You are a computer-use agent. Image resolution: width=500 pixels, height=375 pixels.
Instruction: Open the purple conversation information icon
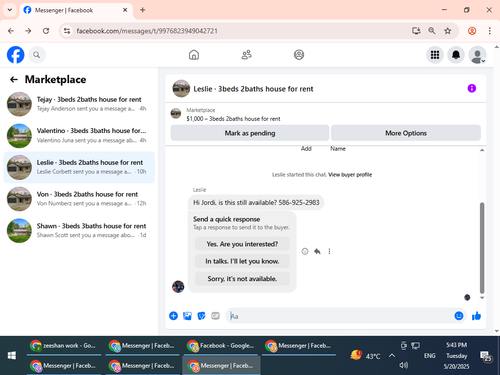pos(472,88)
